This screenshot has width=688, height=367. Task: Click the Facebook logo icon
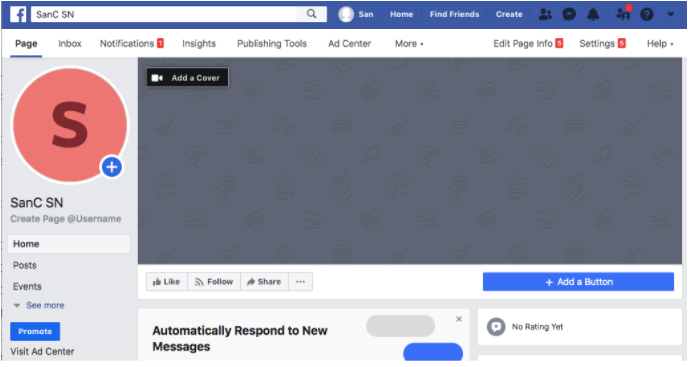18,14
